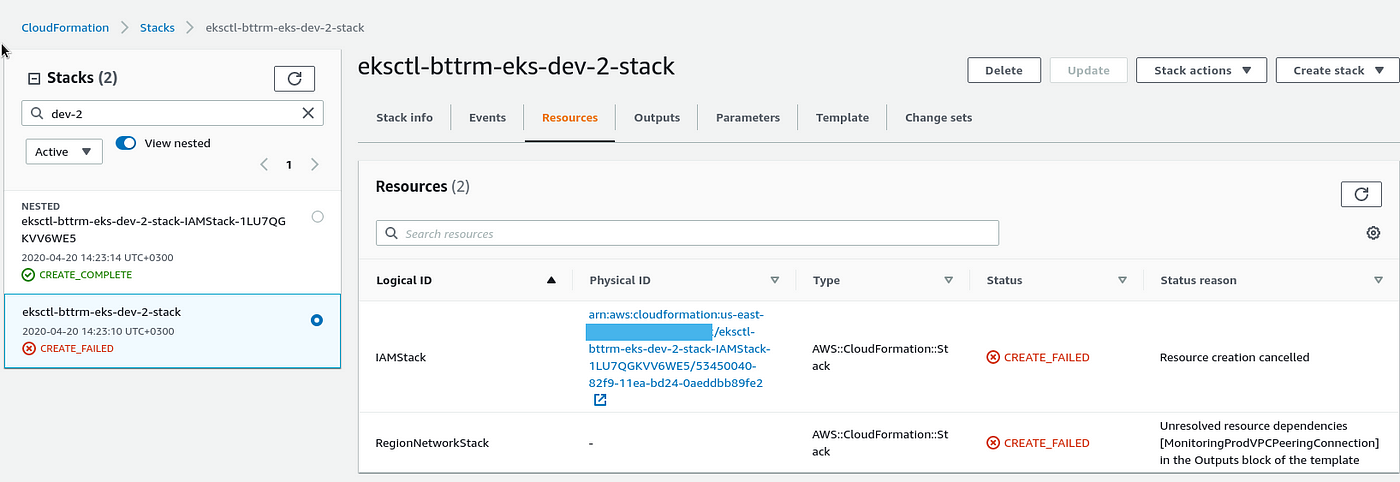Sort by Status reason column
The width and height of the screenshot is (1400, 482).
(x=1378, y=281)
